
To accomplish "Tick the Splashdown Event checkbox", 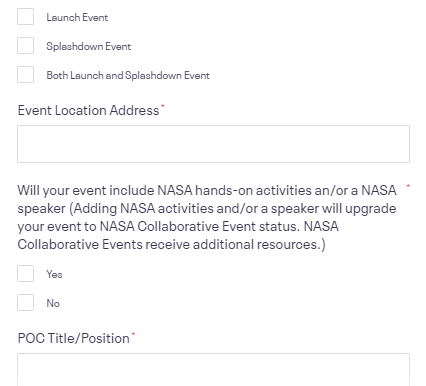I will (25, 46).
